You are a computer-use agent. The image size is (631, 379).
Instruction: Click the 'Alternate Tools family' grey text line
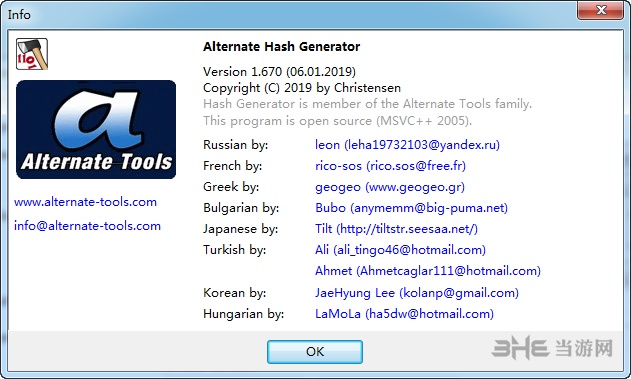tap(367, 104)
